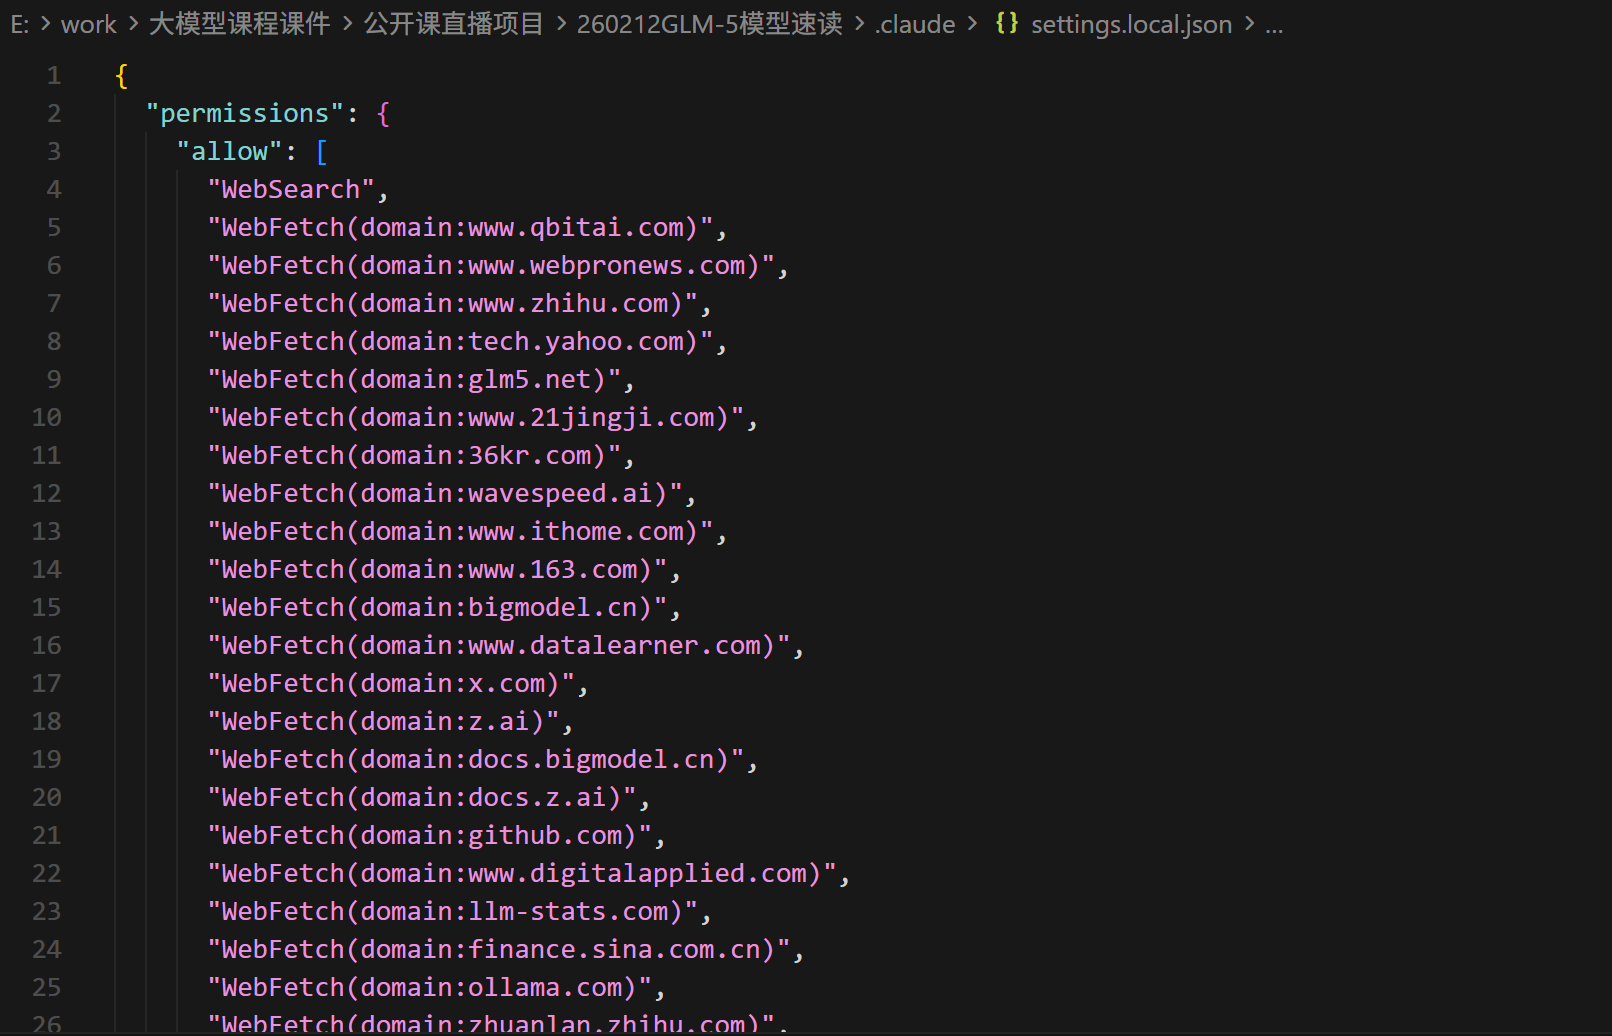Place cursor in the github.com entry
The height and width of the screenshot is (1036, 1612).
(430, 836)
